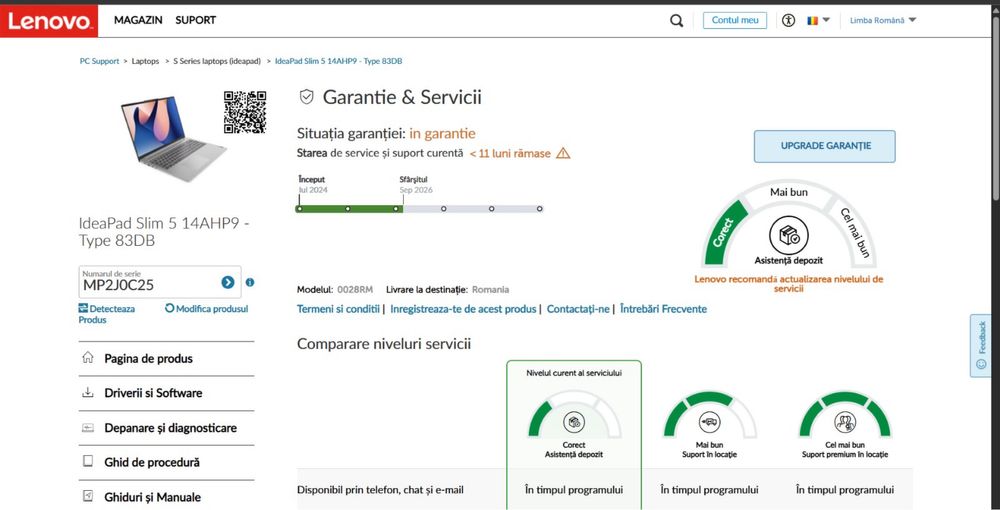
Task: Click the Început marker on warranty timeline
Action: 299,208
